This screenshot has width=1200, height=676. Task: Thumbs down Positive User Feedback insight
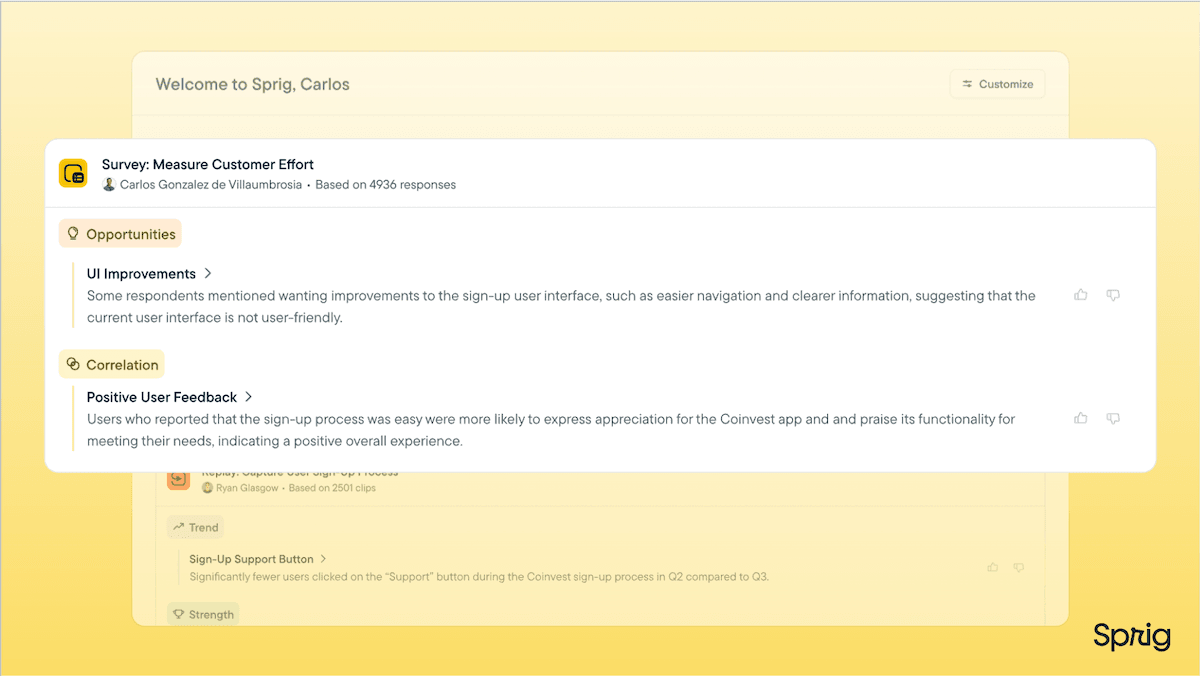1113,419
